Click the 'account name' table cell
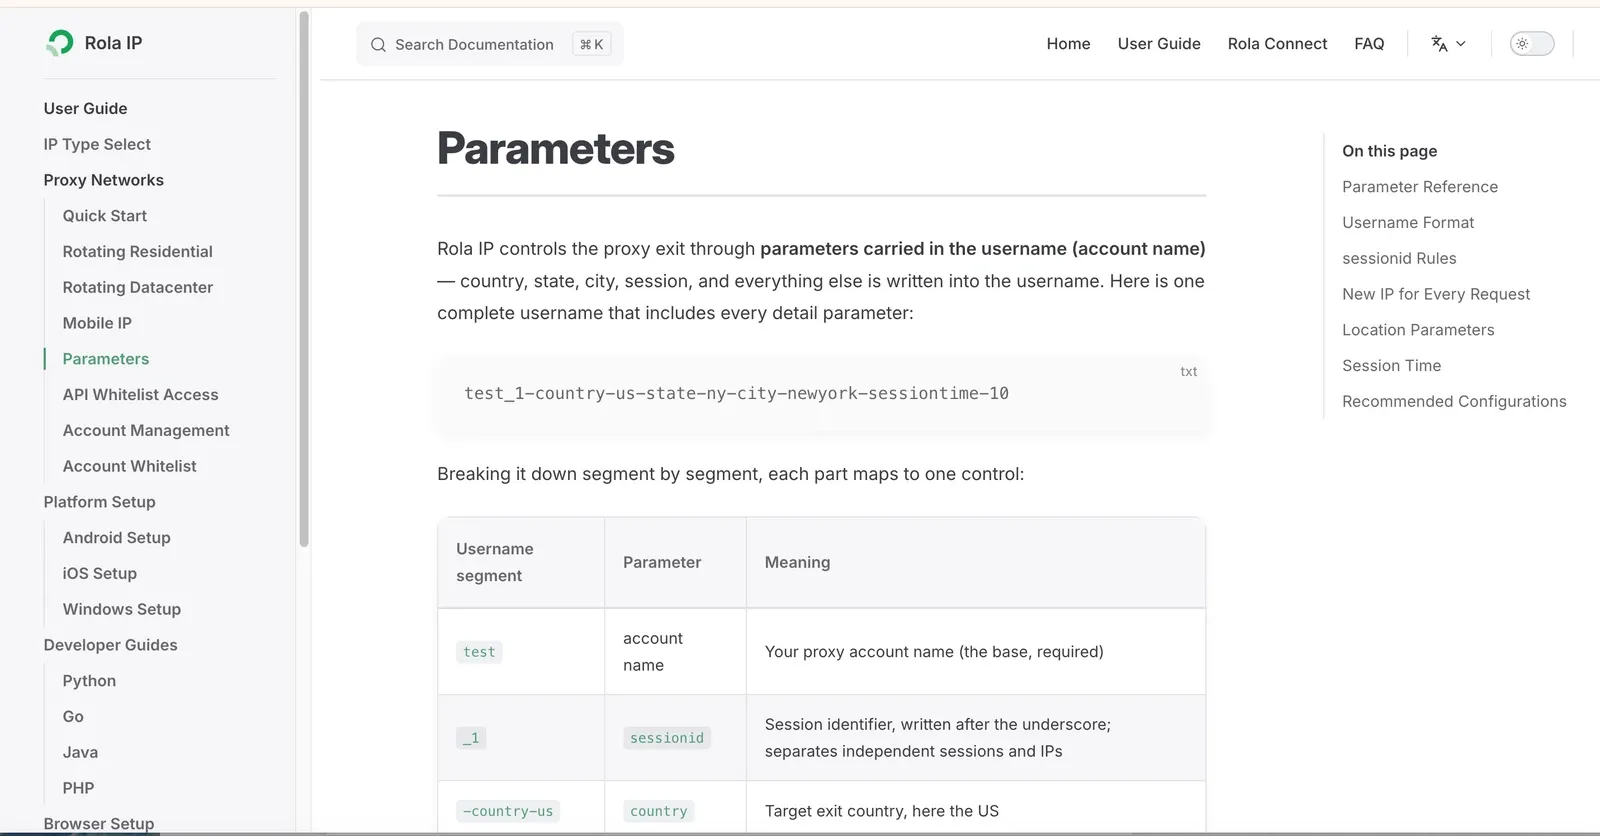Viewport: 1600px width, 836px height. pyautogui.click(x=675, y=652)
